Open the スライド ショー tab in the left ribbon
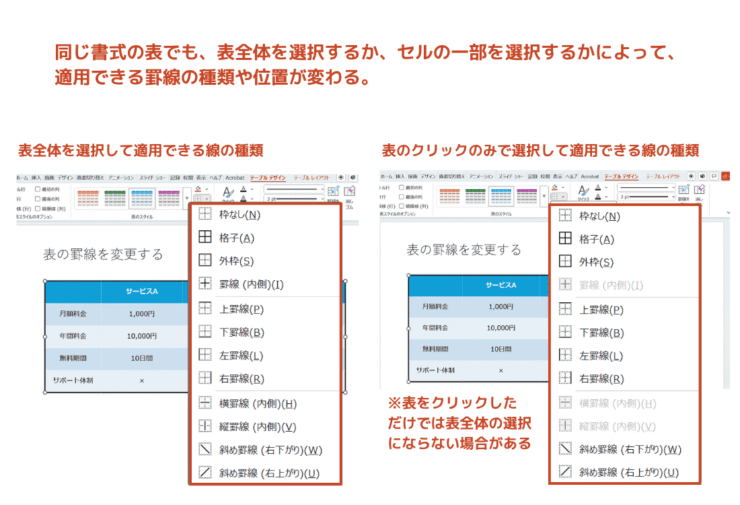This screenshot has width=740, height=505. 152,178
